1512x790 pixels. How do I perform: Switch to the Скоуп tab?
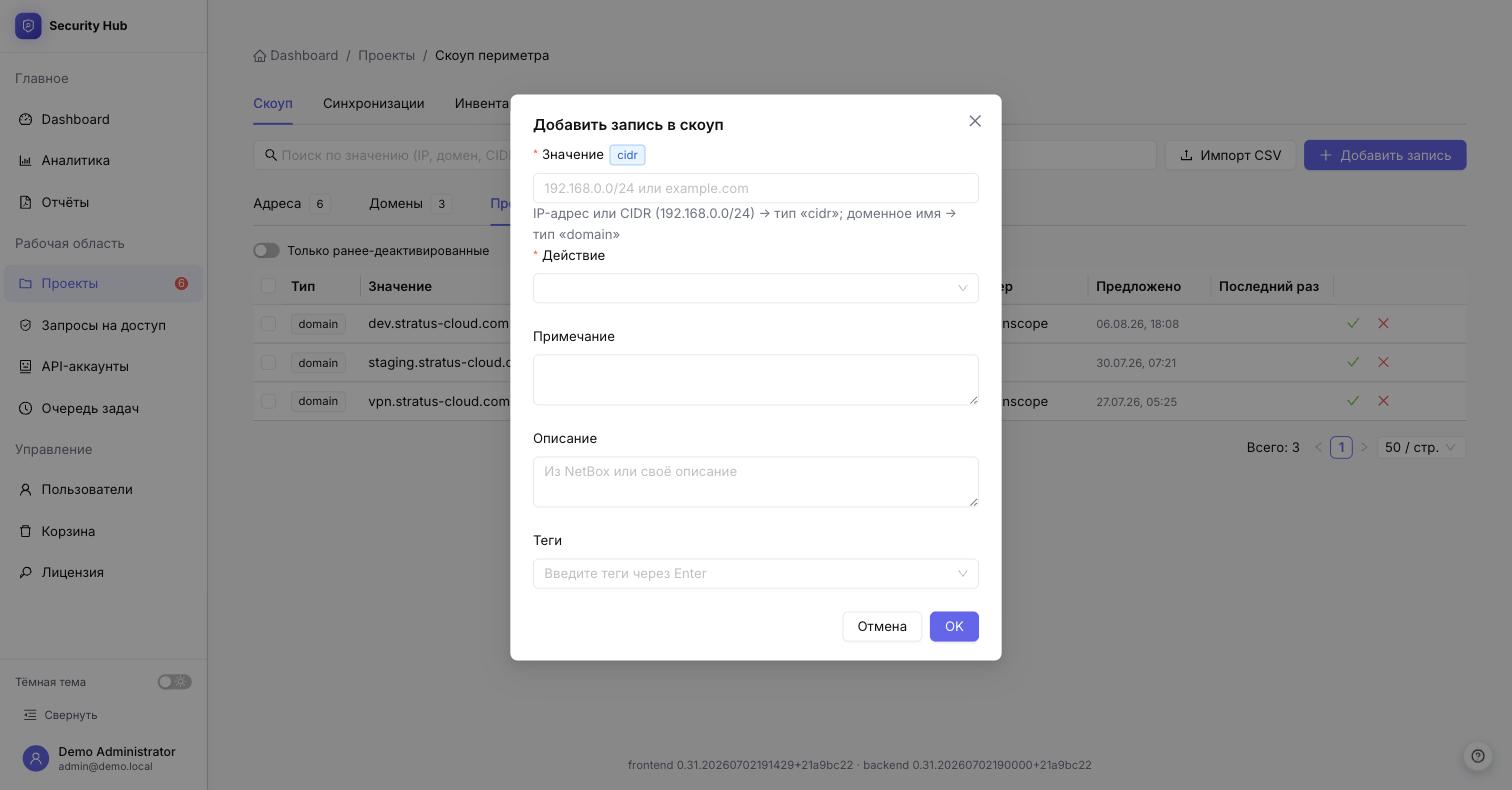click(x=273, y=103)
